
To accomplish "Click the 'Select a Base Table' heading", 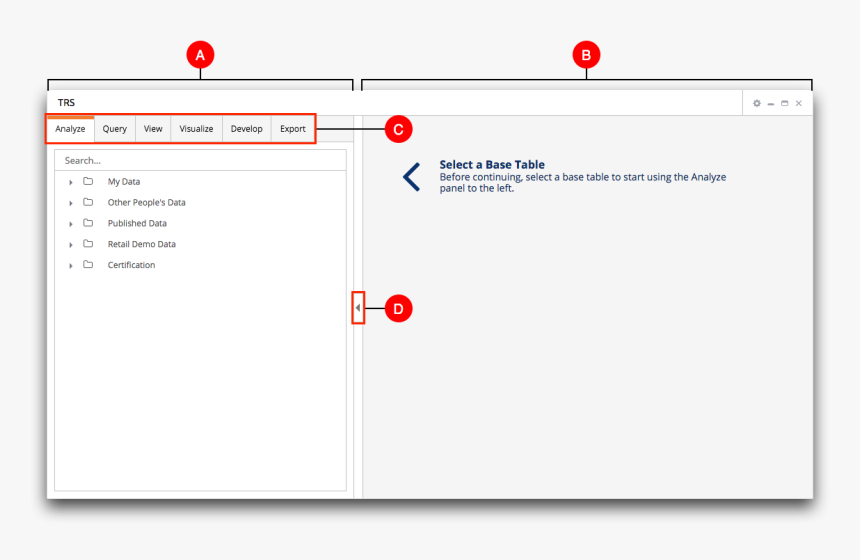I will click(x=492, y=165).
